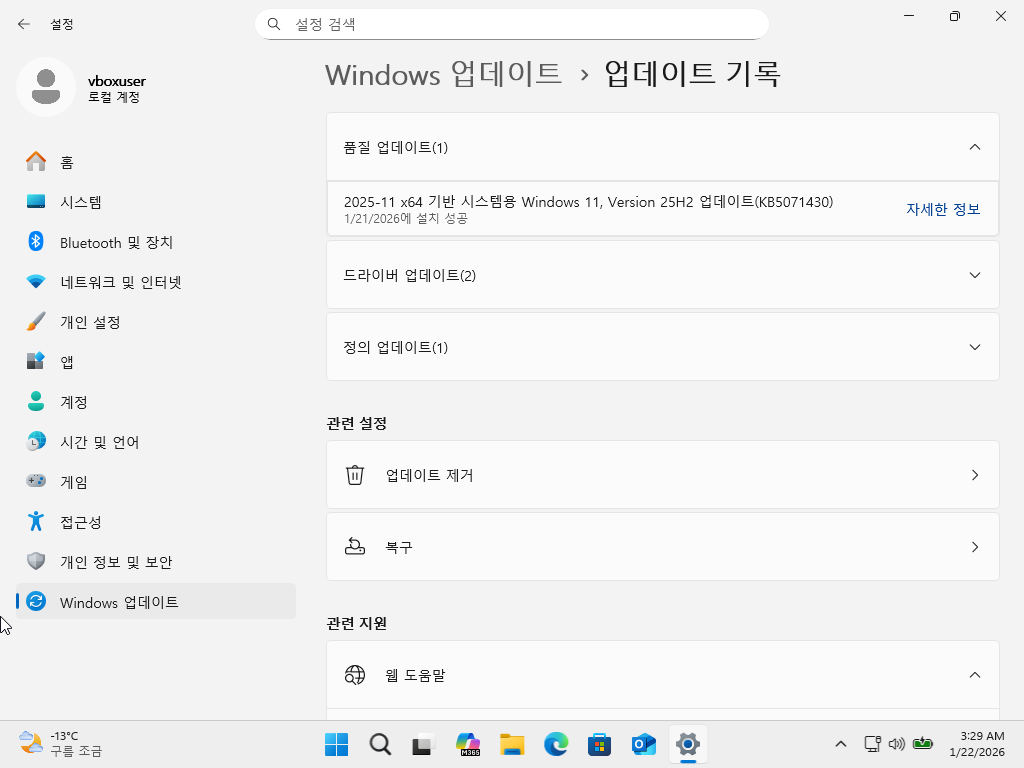1024x768 pixels.
Task: Expand 정의 업데이트(1) section
Action: tap(663, 347)
